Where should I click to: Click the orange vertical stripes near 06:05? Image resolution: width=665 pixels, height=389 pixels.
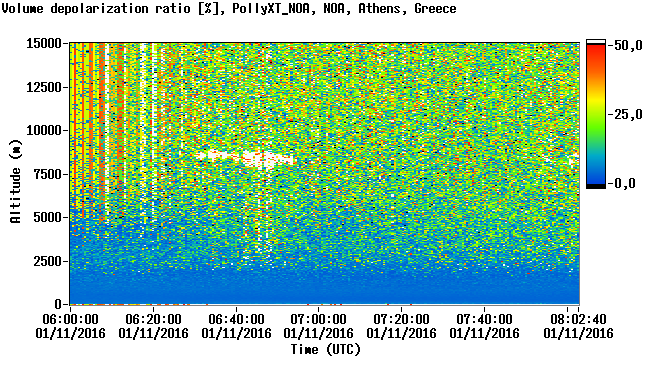pos(90,127)
